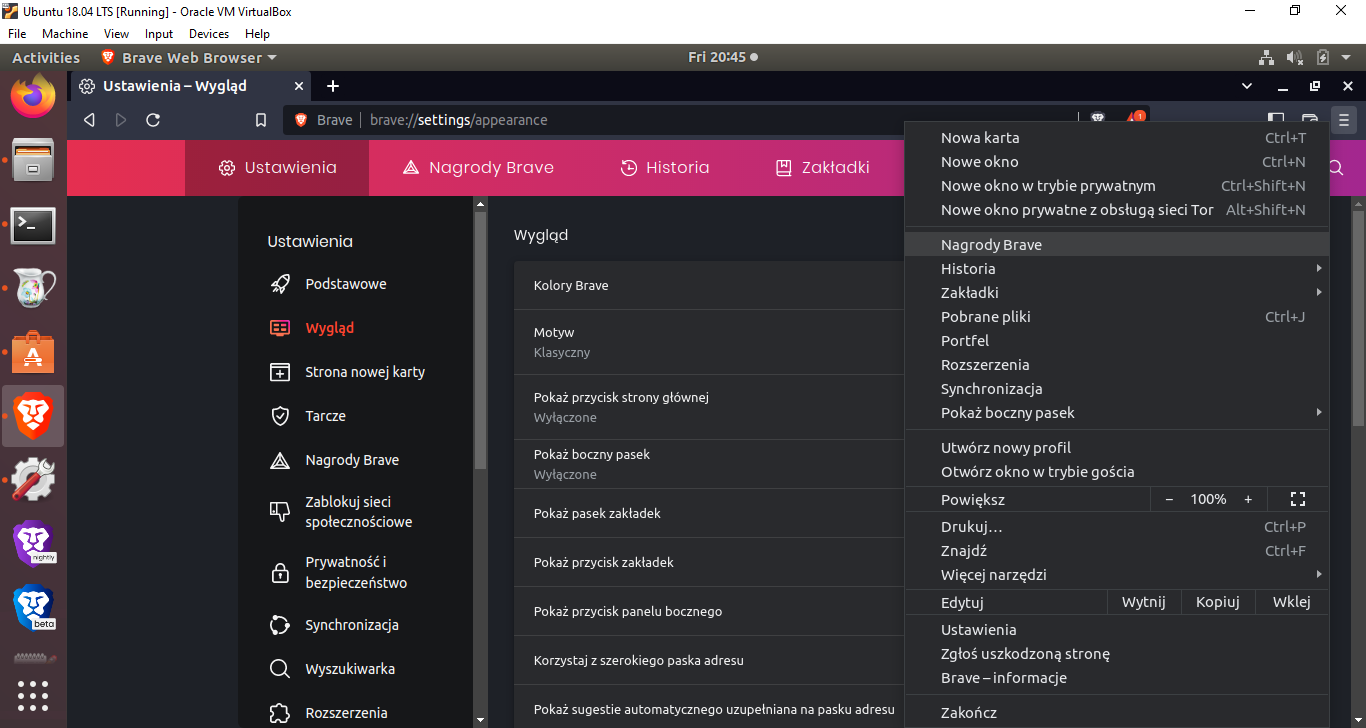Click the Kolory Brave settings row

[x=709, y=286]
